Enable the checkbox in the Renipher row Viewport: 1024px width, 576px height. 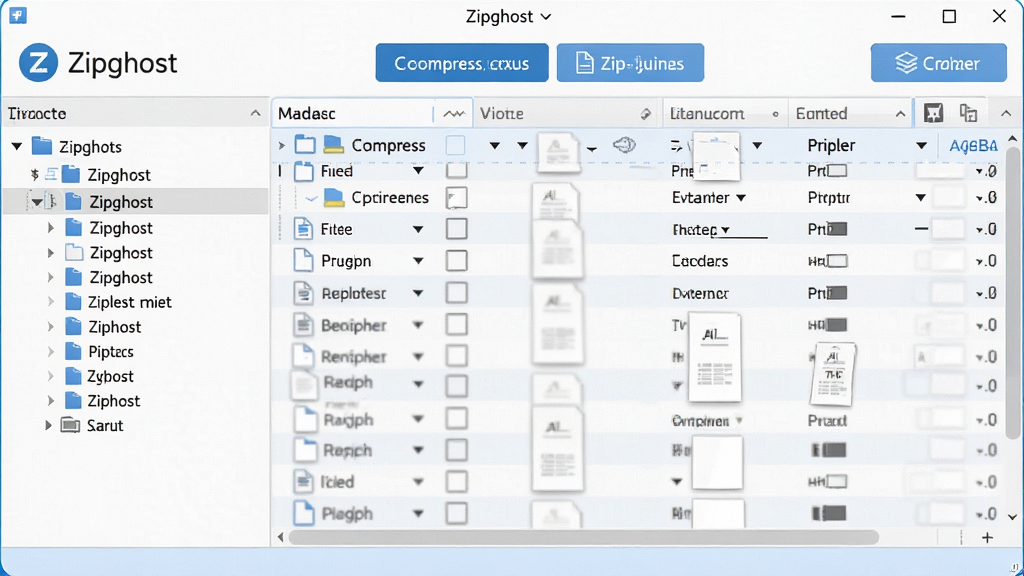(x=456, y=356)
